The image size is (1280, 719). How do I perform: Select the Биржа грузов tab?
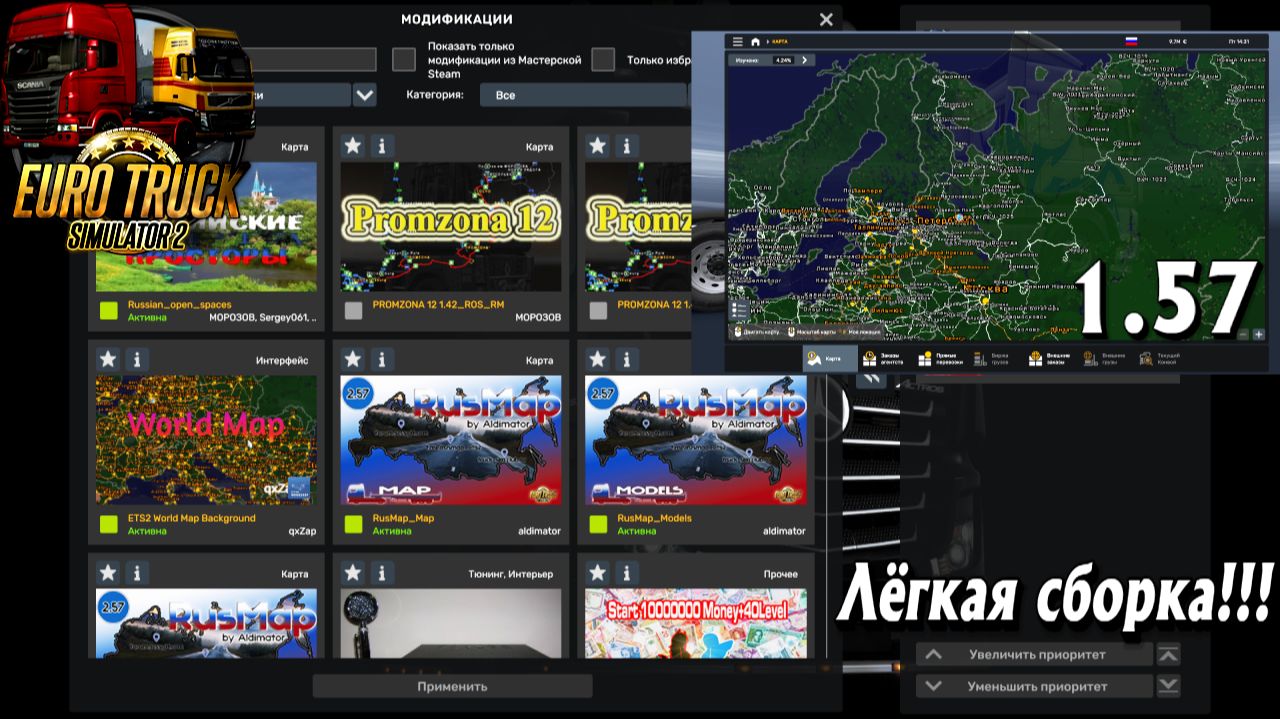pyautogui.click(x=995, y=358)
